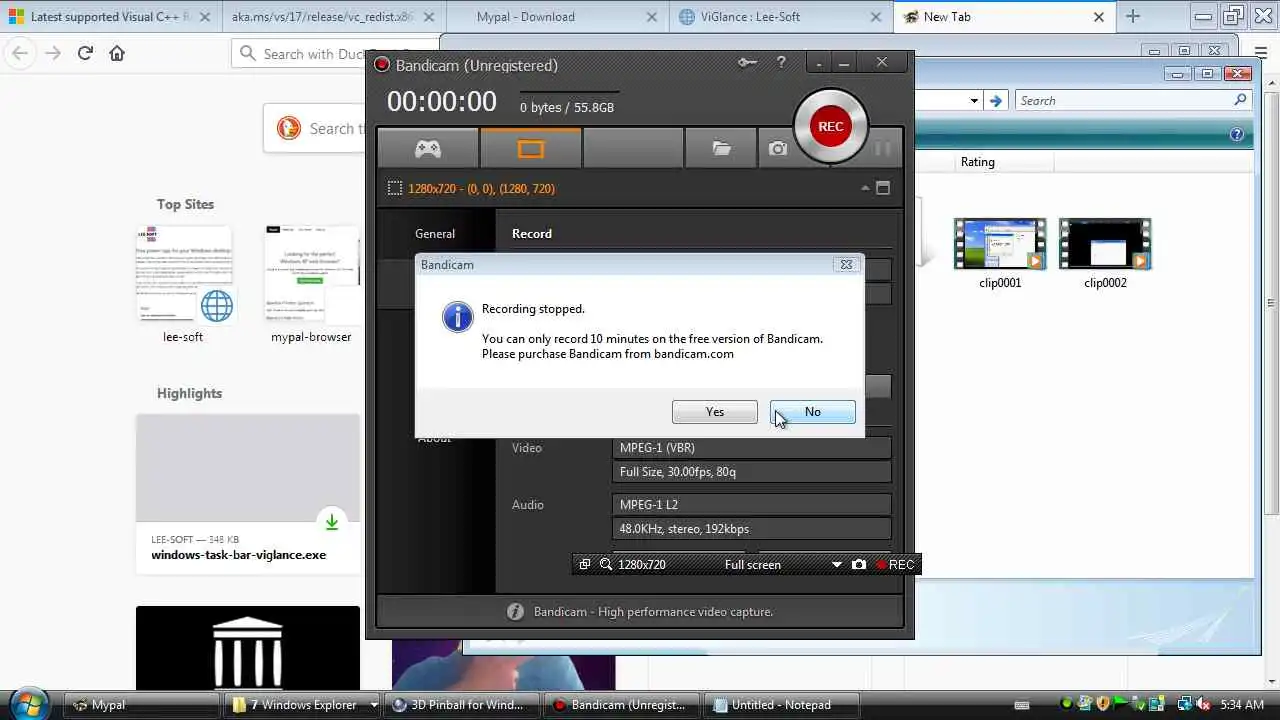Click the Video format MPEG-1 (VBR) field
The width and height of the screenshot is (1280, 720).
click(751, 448)
